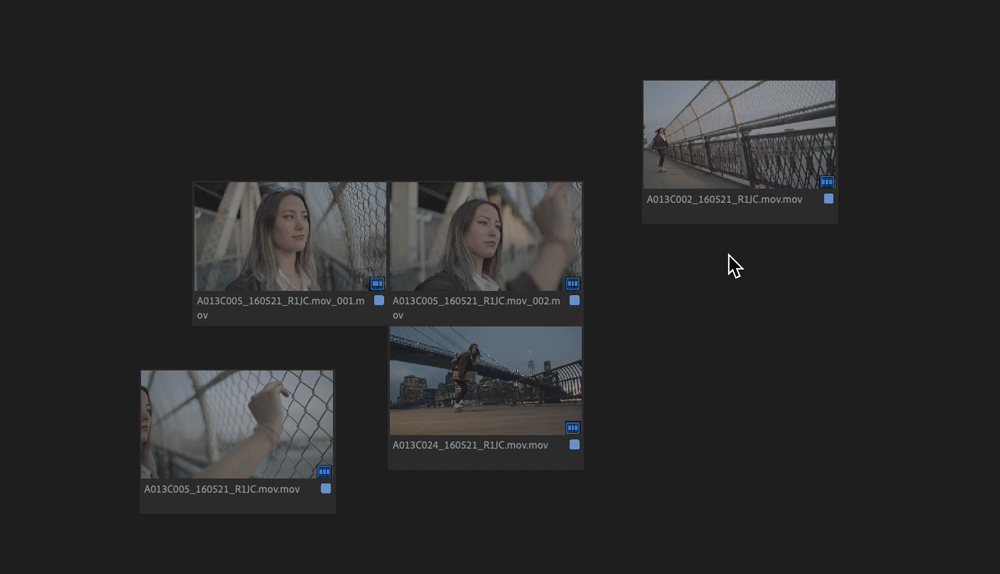
Task: Click the file name A013C005_160521_R1JC.mov_002.mov
Action: (x=476, y=307)
